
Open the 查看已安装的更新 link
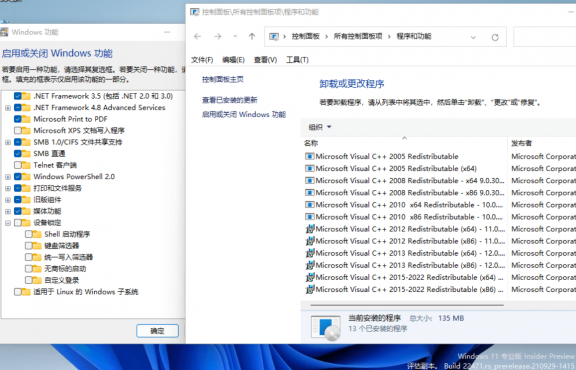click(230, 100)
